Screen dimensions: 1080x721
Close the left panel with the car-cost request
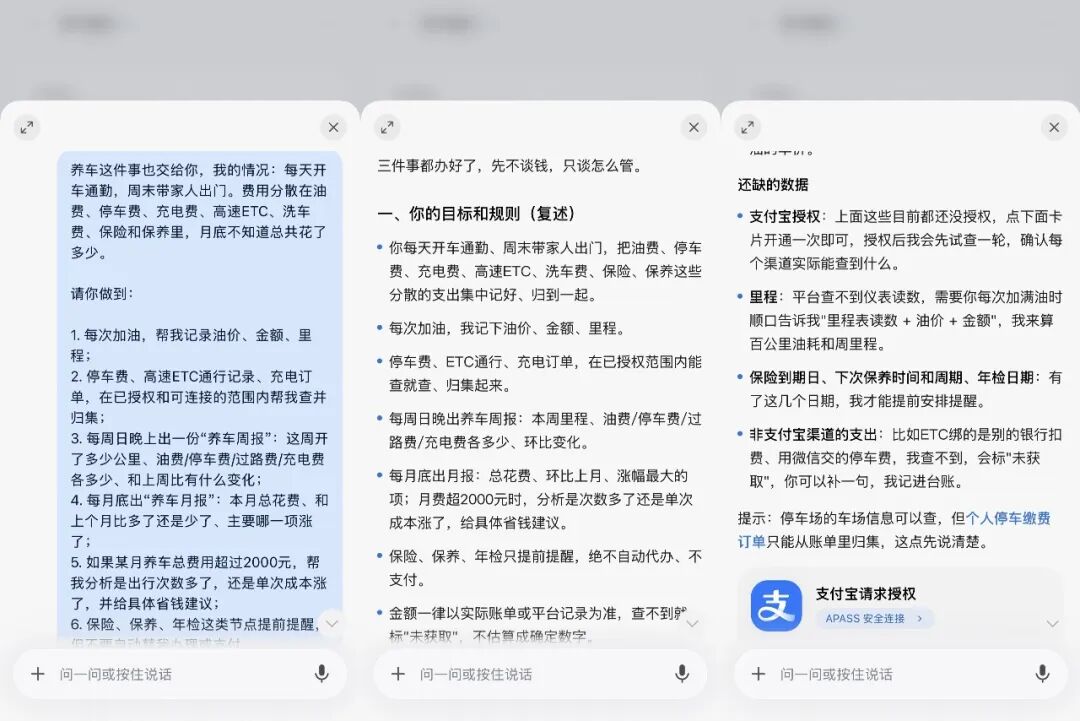(333, 127)
